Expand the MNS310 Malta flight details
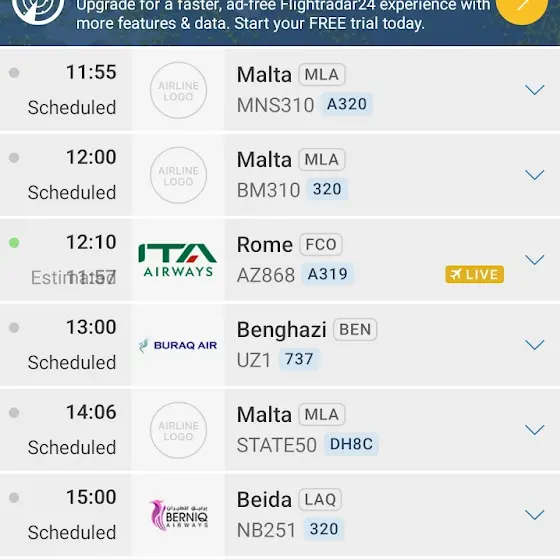Image resolution: width=560 pixels, height=560 pixels. click(x=535, y=90)
